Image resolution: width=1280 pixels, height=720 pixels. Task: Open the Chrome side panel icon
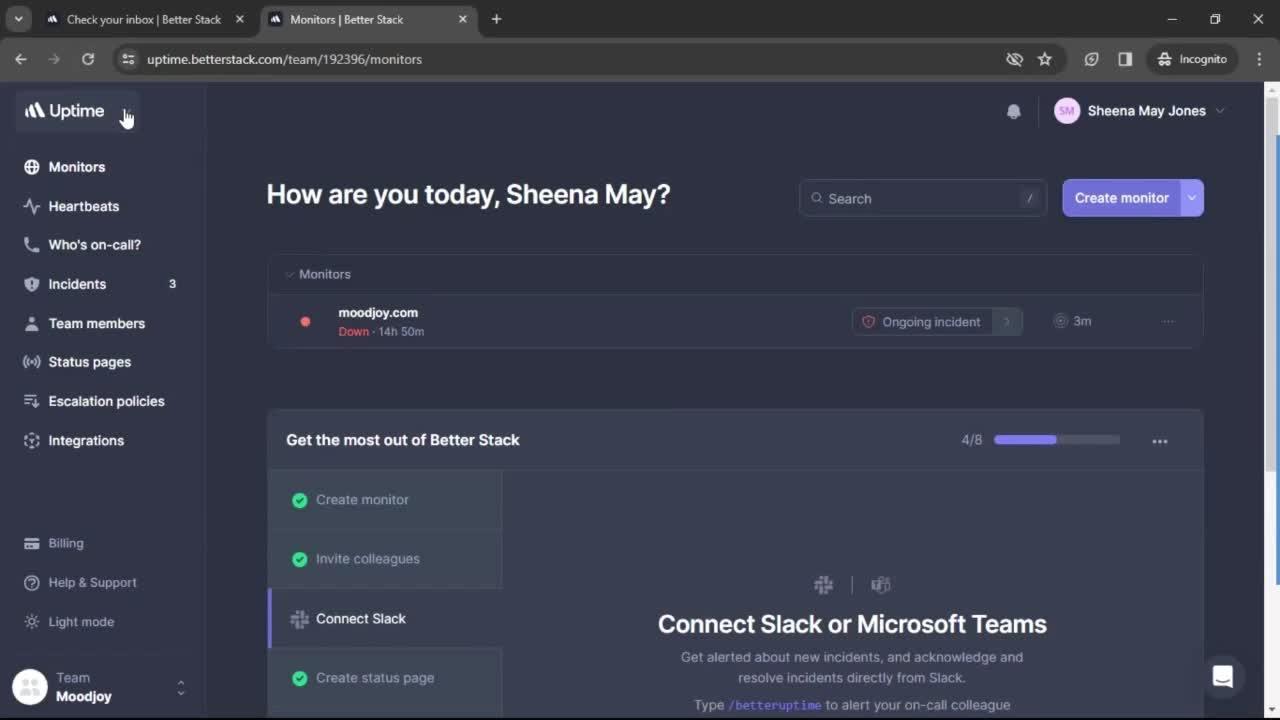click(x=1125, y=59)
